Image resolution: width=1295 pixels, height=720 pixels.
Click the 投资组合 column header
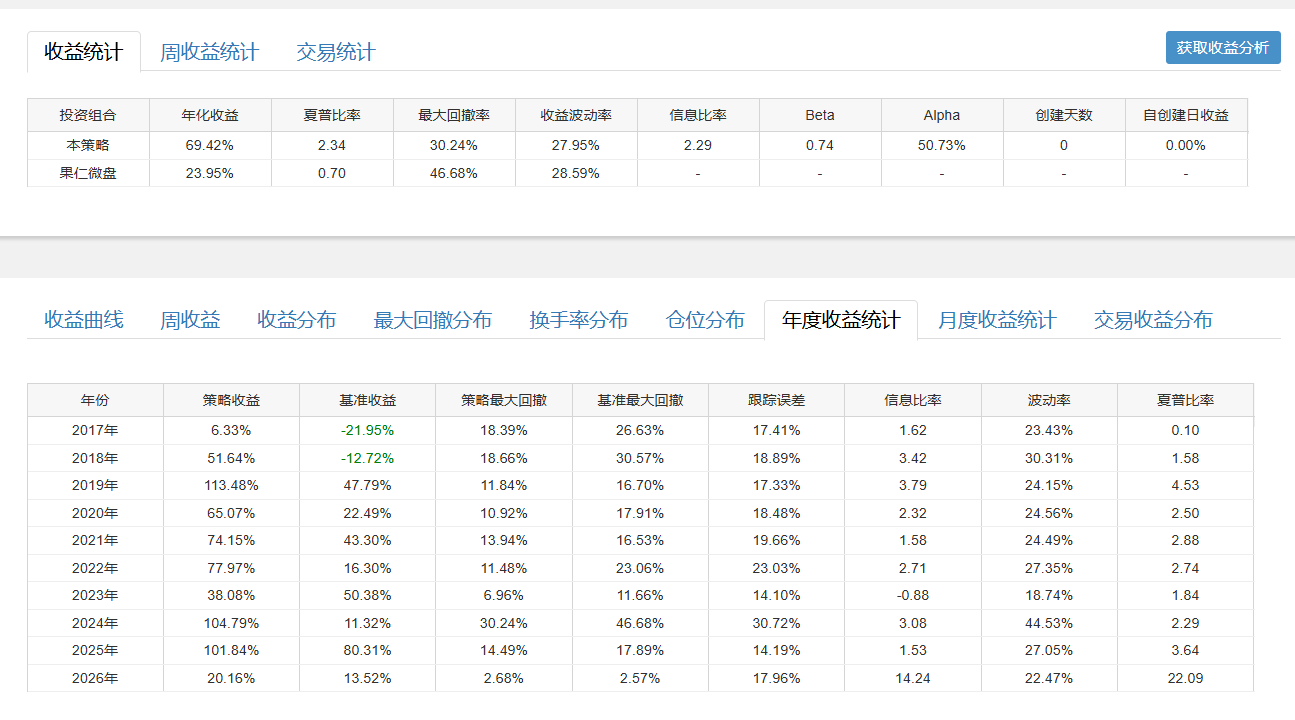(x=88, y=115)
